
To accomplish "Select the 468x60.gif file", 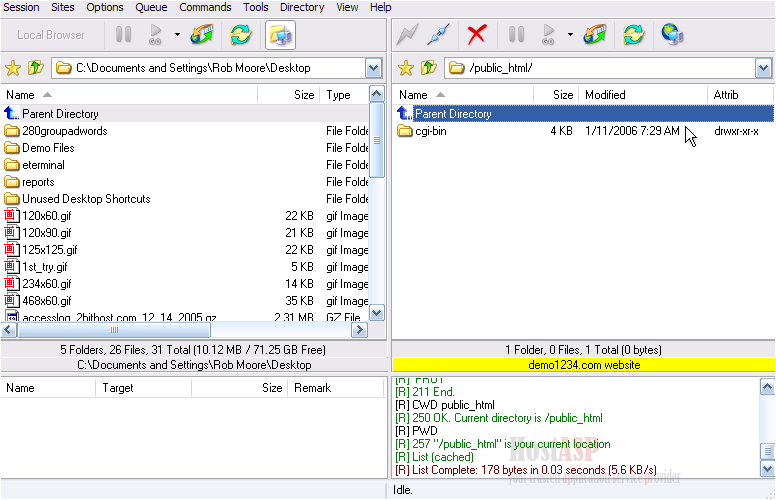I will (46, 301).
